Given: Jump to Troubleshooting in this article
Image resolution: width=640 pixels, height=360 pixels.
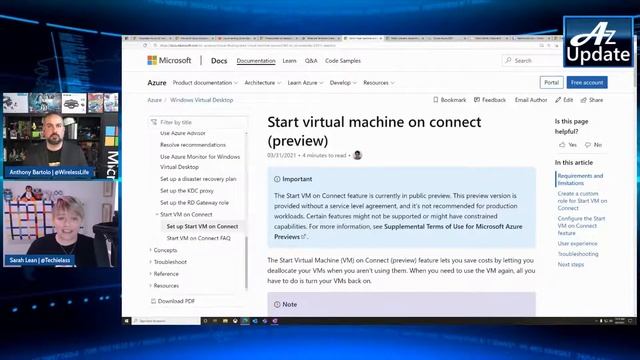Looking at the screenshot, I should 578,254.
